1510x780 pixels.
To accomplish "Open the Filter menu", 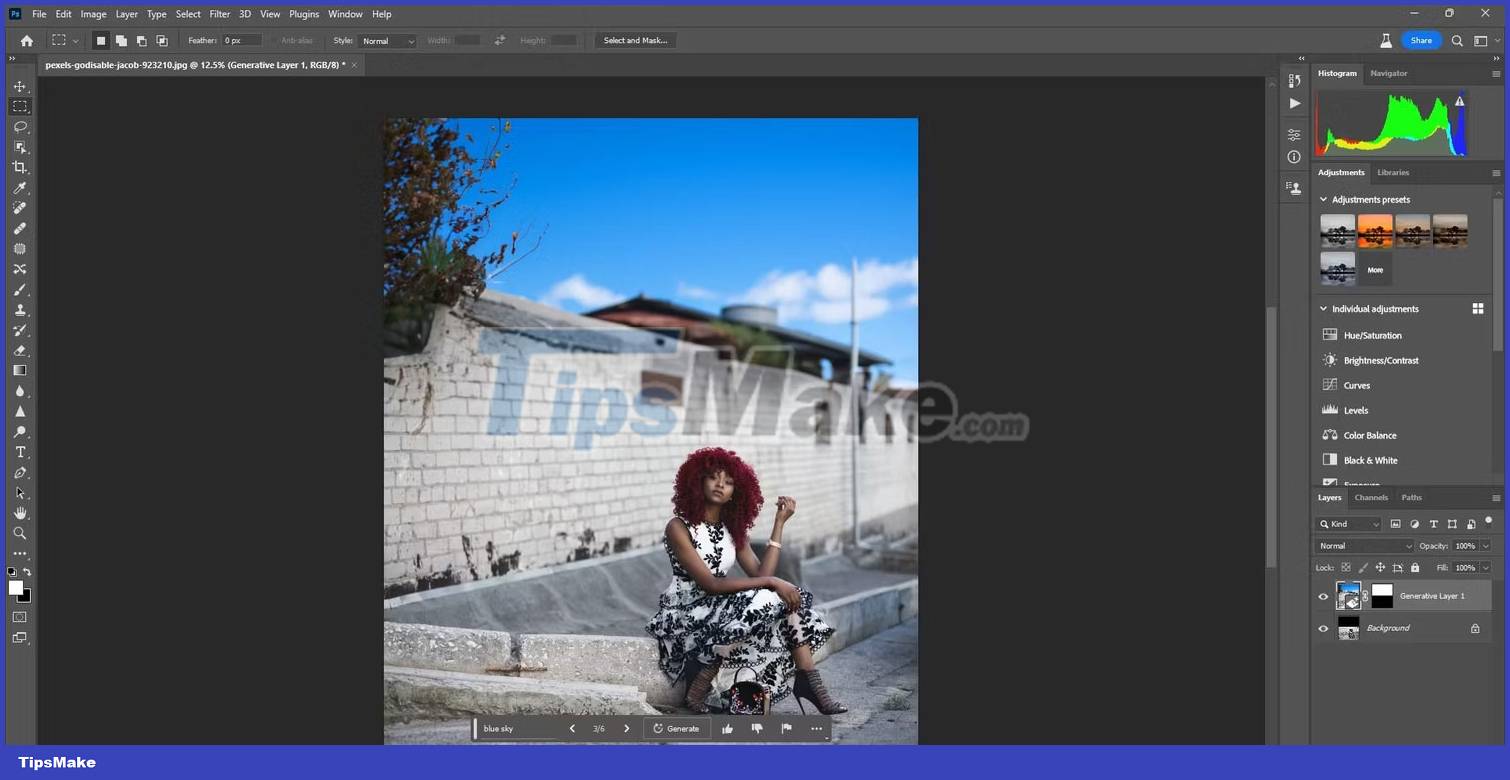I will [x=219, y=14].
